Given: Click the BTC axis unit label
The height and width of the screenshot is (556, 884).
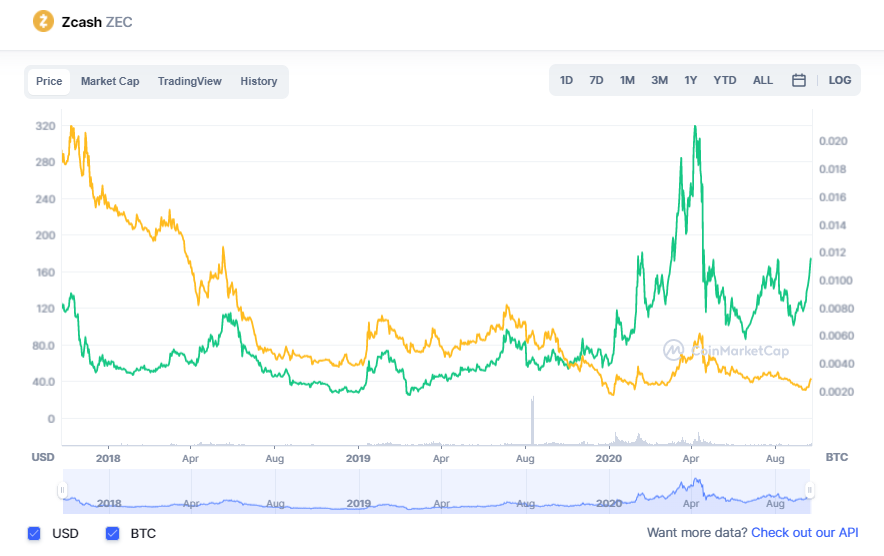Looking at the screenshot, I should pyautogui.click(x=837, y=457).
